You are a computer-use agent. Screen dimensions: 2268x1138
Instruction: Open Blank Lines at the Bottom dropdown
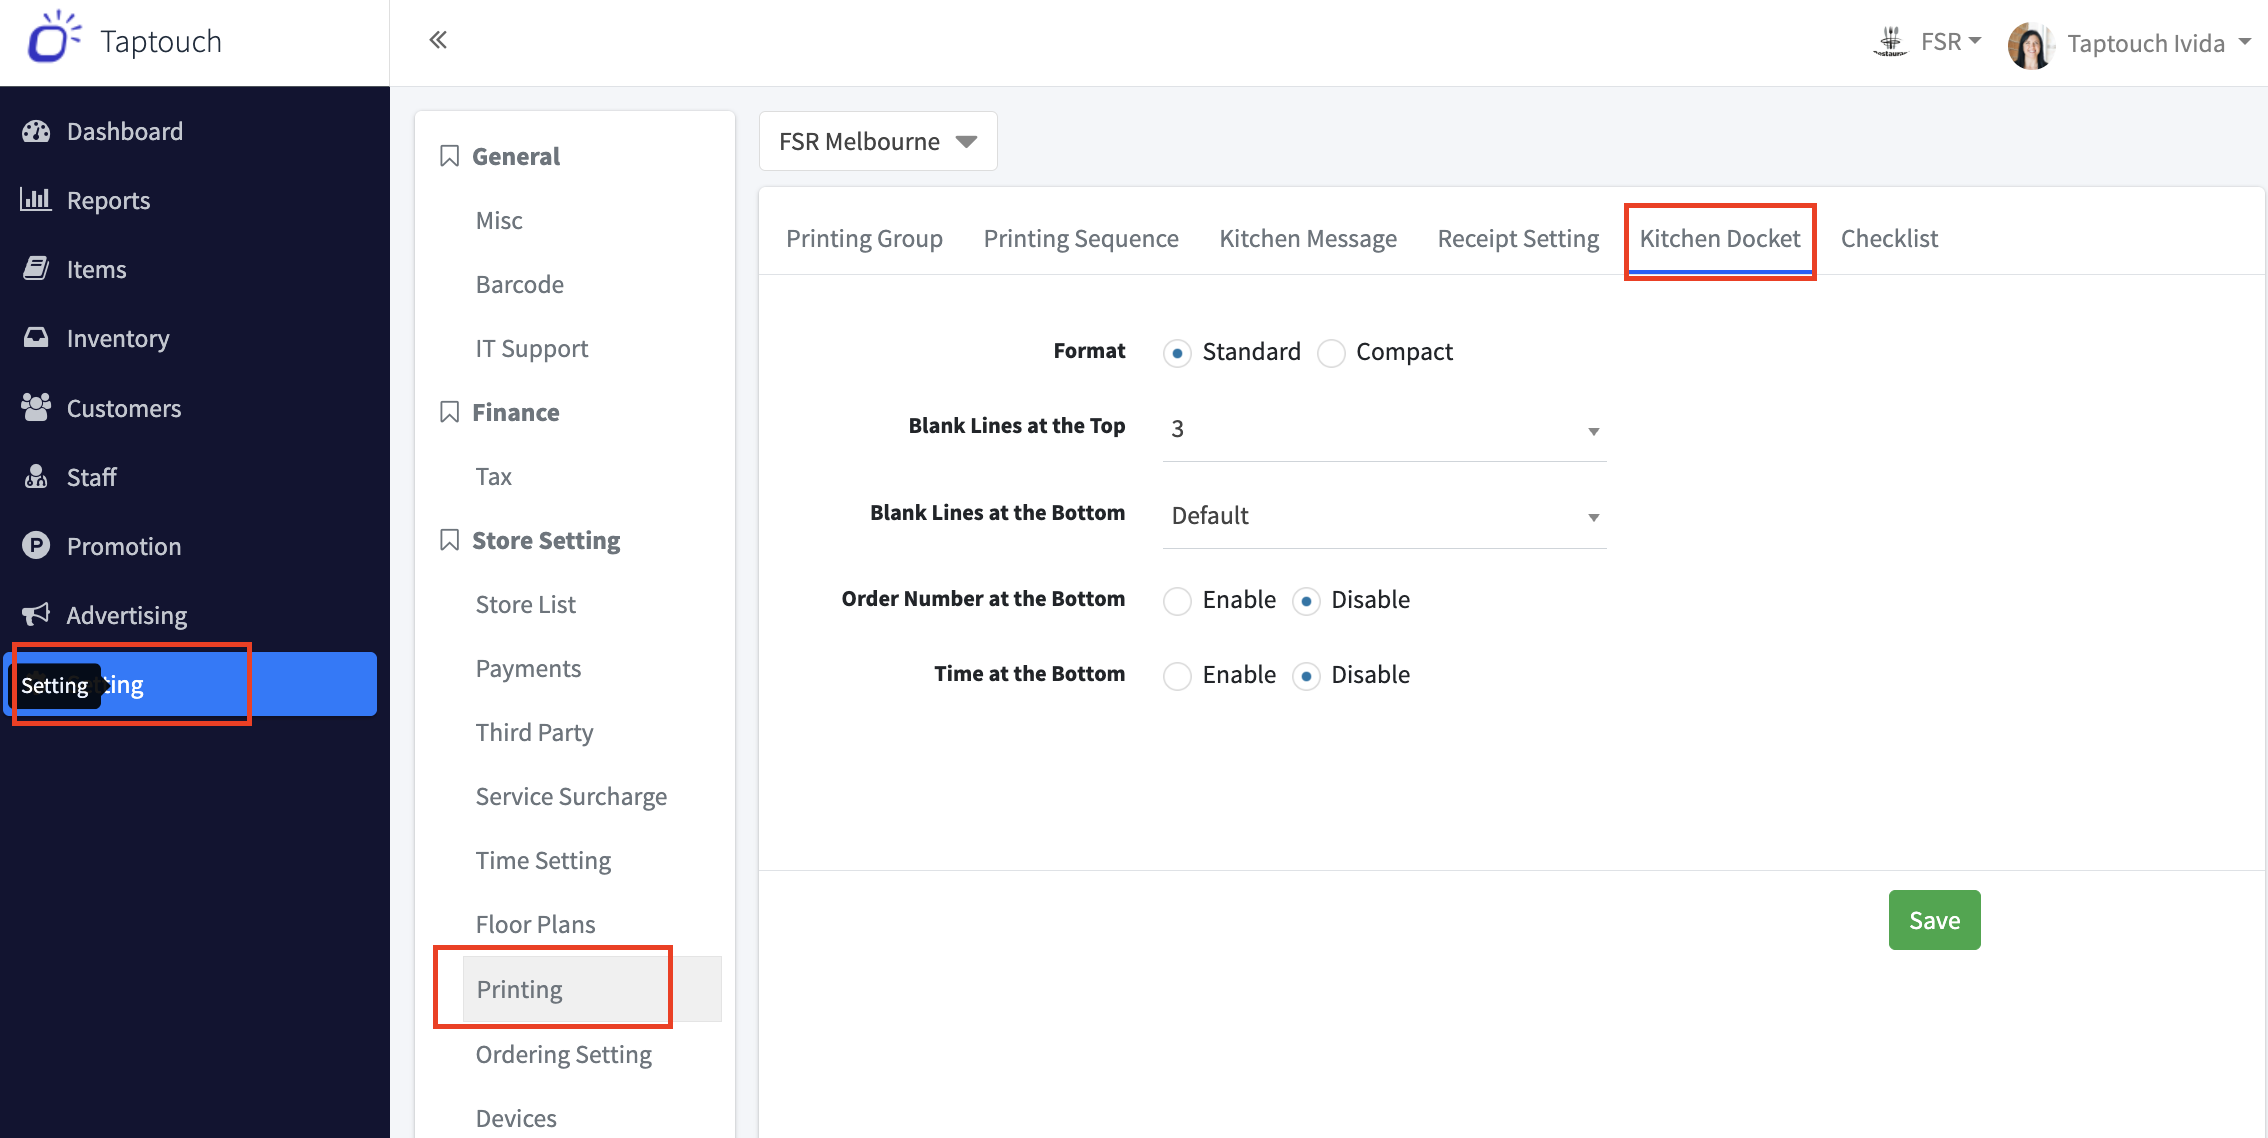(x=1384, y=516)
